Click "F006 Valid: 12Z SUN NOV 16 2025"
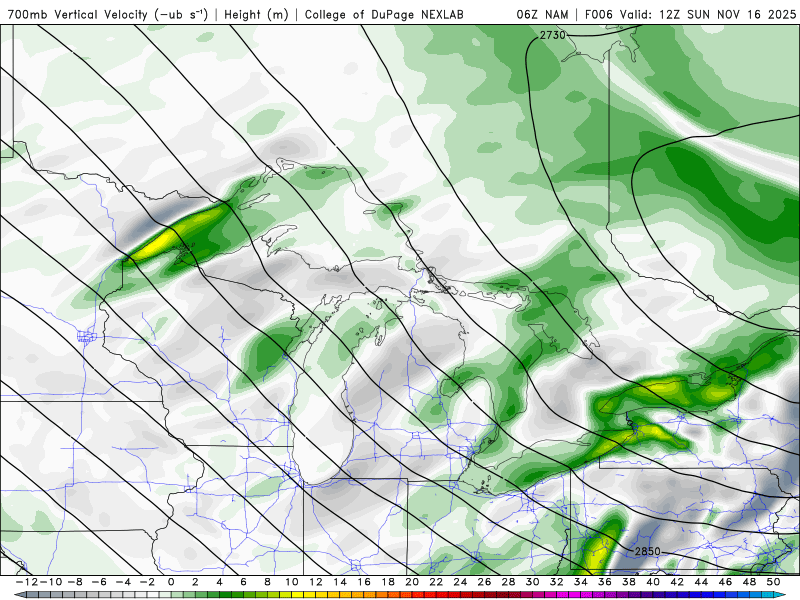 (x=690, y=14)
